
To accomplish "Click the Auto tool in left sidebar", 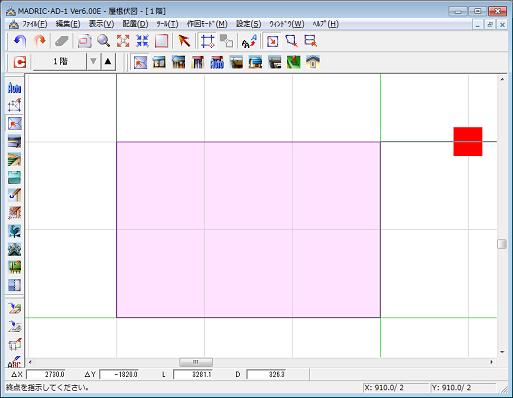I will click(14, 88).
